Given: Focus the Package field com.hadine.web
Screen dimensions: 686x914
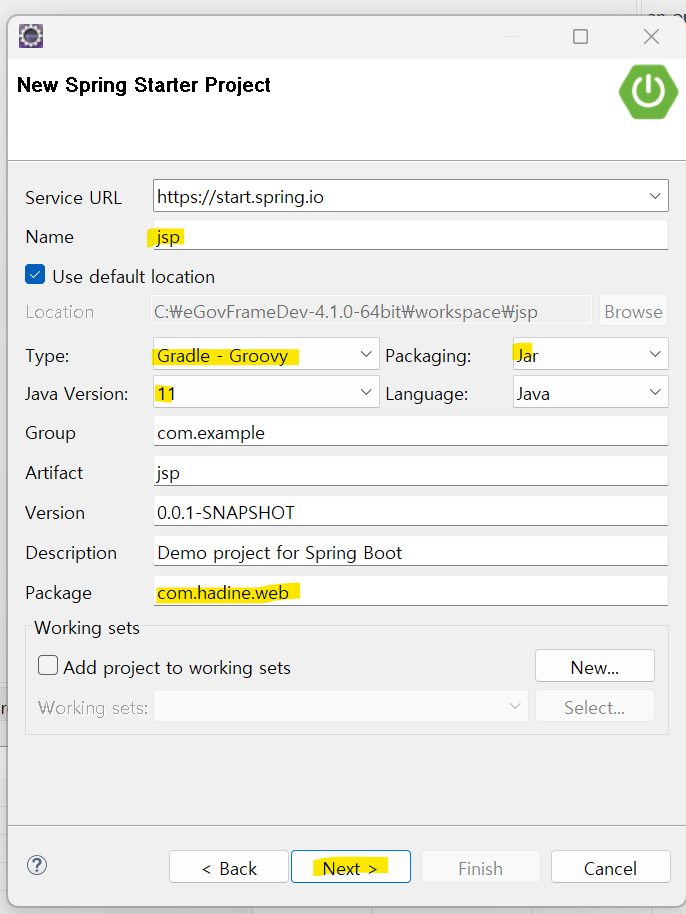Looking at the screenshot, I should [411, 591].
